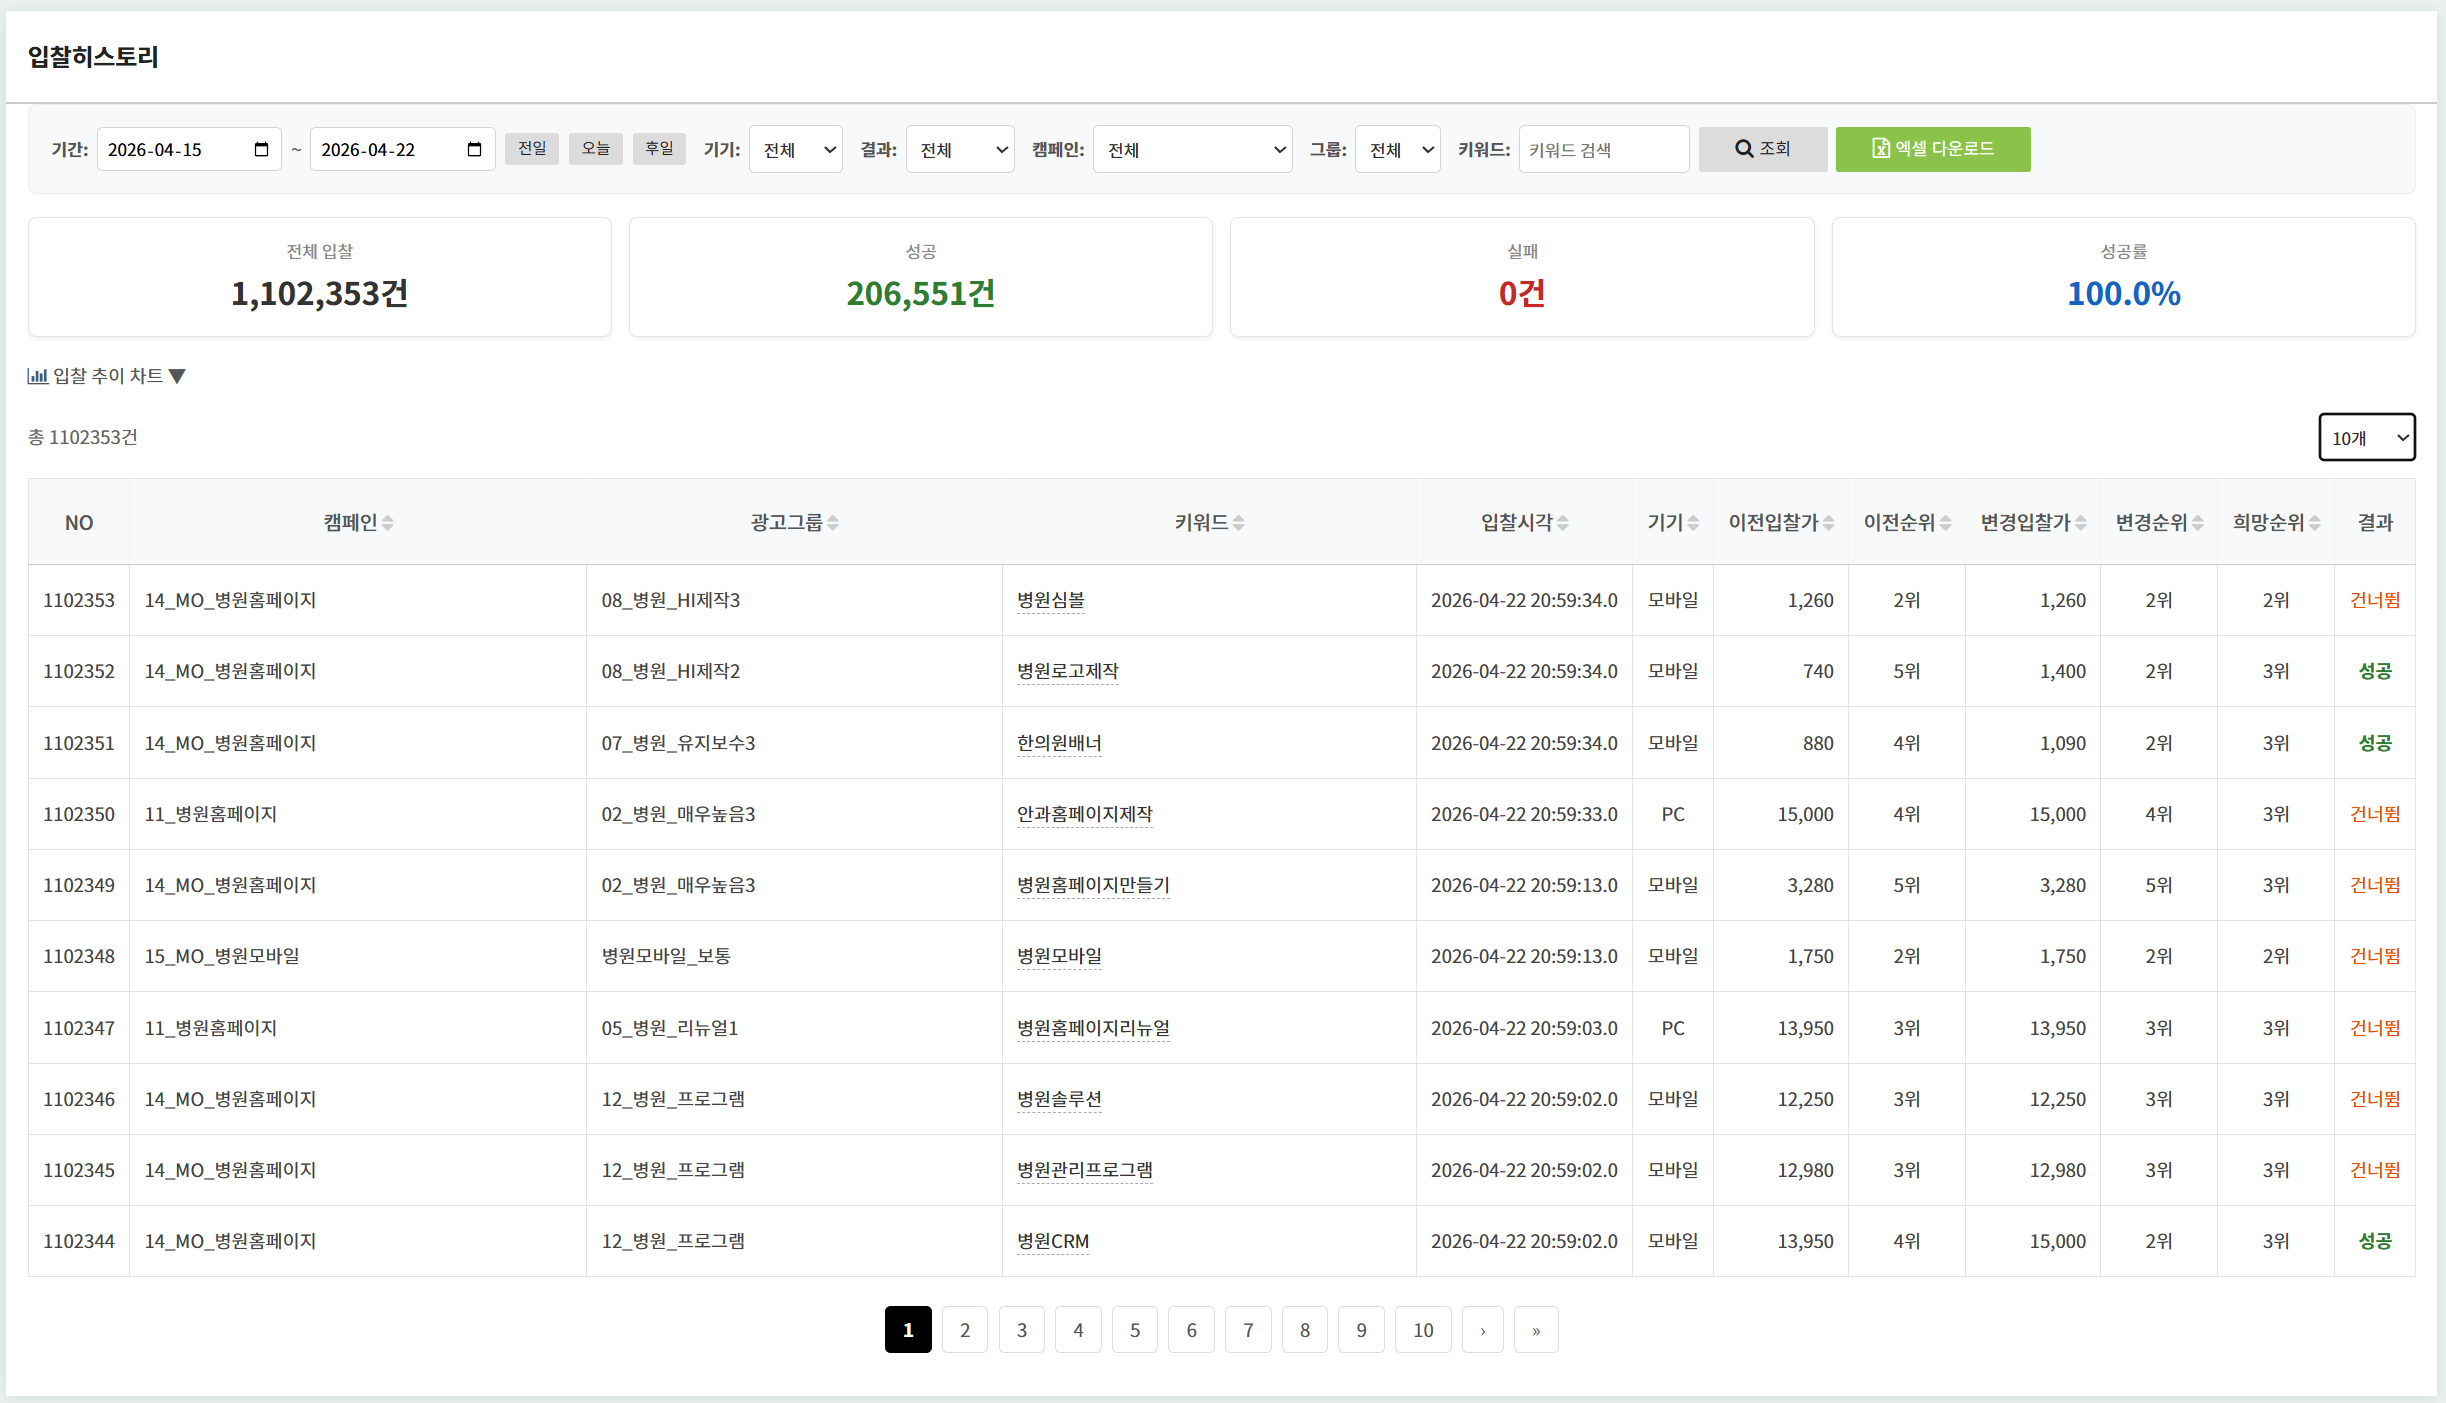Focus the 키워드 검색 input field
Screen dimensions: 2446x1403
coord(1603,150)
